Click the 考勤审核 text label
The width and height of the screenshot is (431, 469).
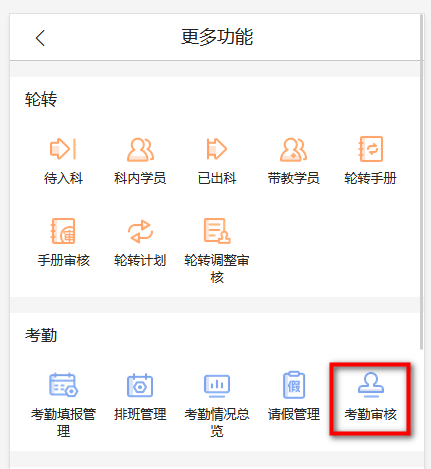click(x=370, y=414)
